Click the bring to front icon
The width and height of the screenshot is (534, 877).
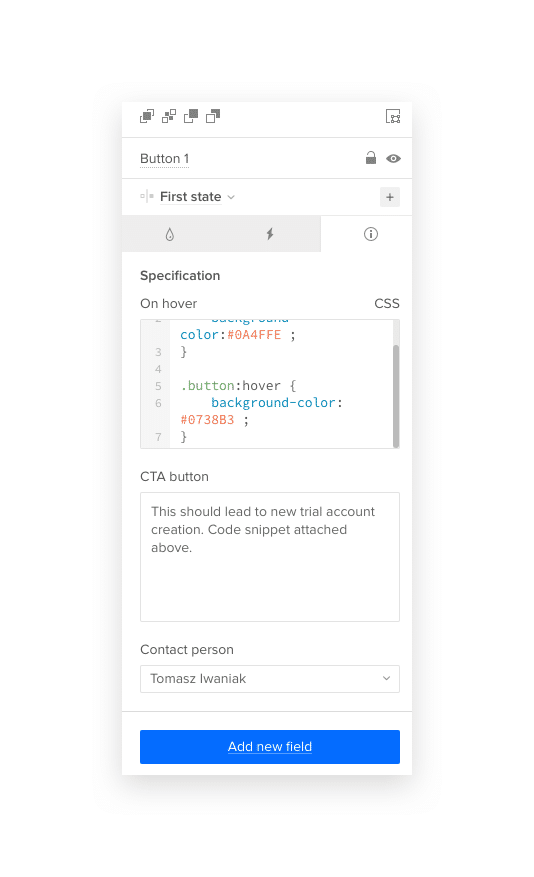(x=147, y=116)
